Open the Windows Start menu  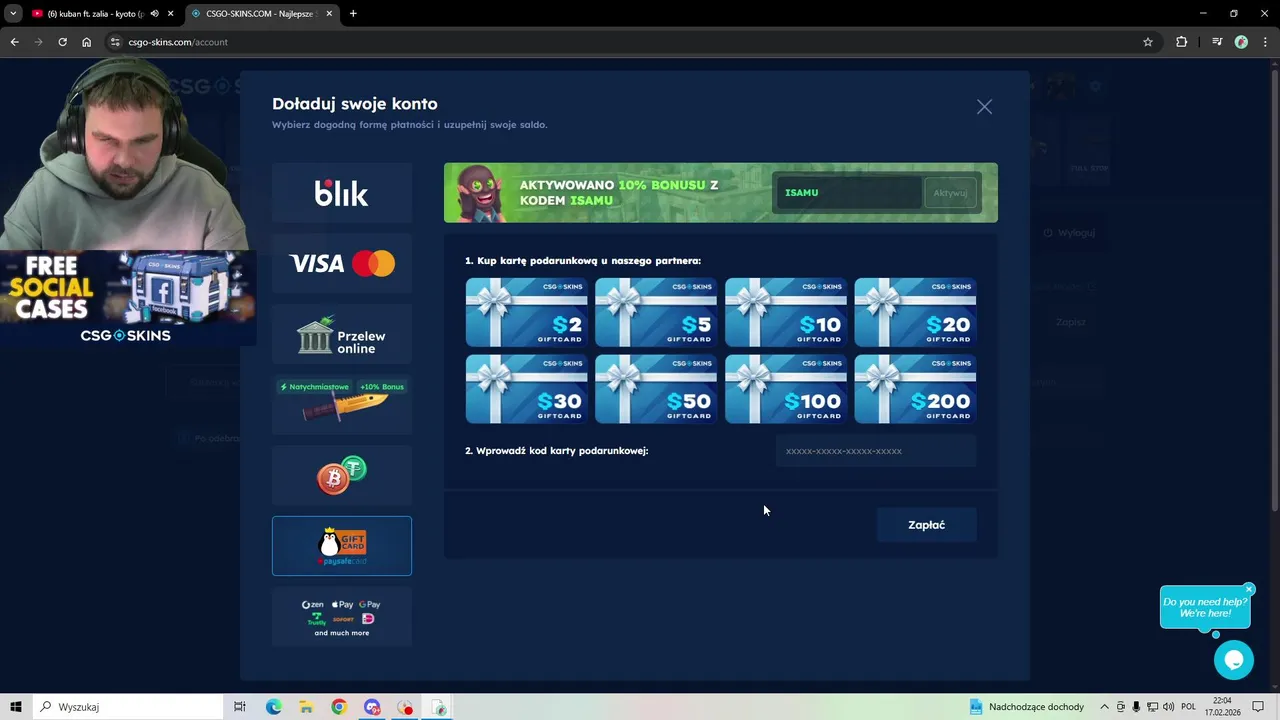pyautogui.click(x=15, y=707)
